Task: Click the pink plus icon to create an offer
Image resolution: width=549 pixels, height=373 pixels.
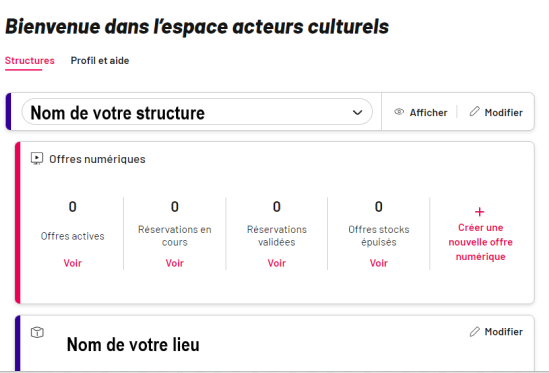Action: tap(479, 212)
